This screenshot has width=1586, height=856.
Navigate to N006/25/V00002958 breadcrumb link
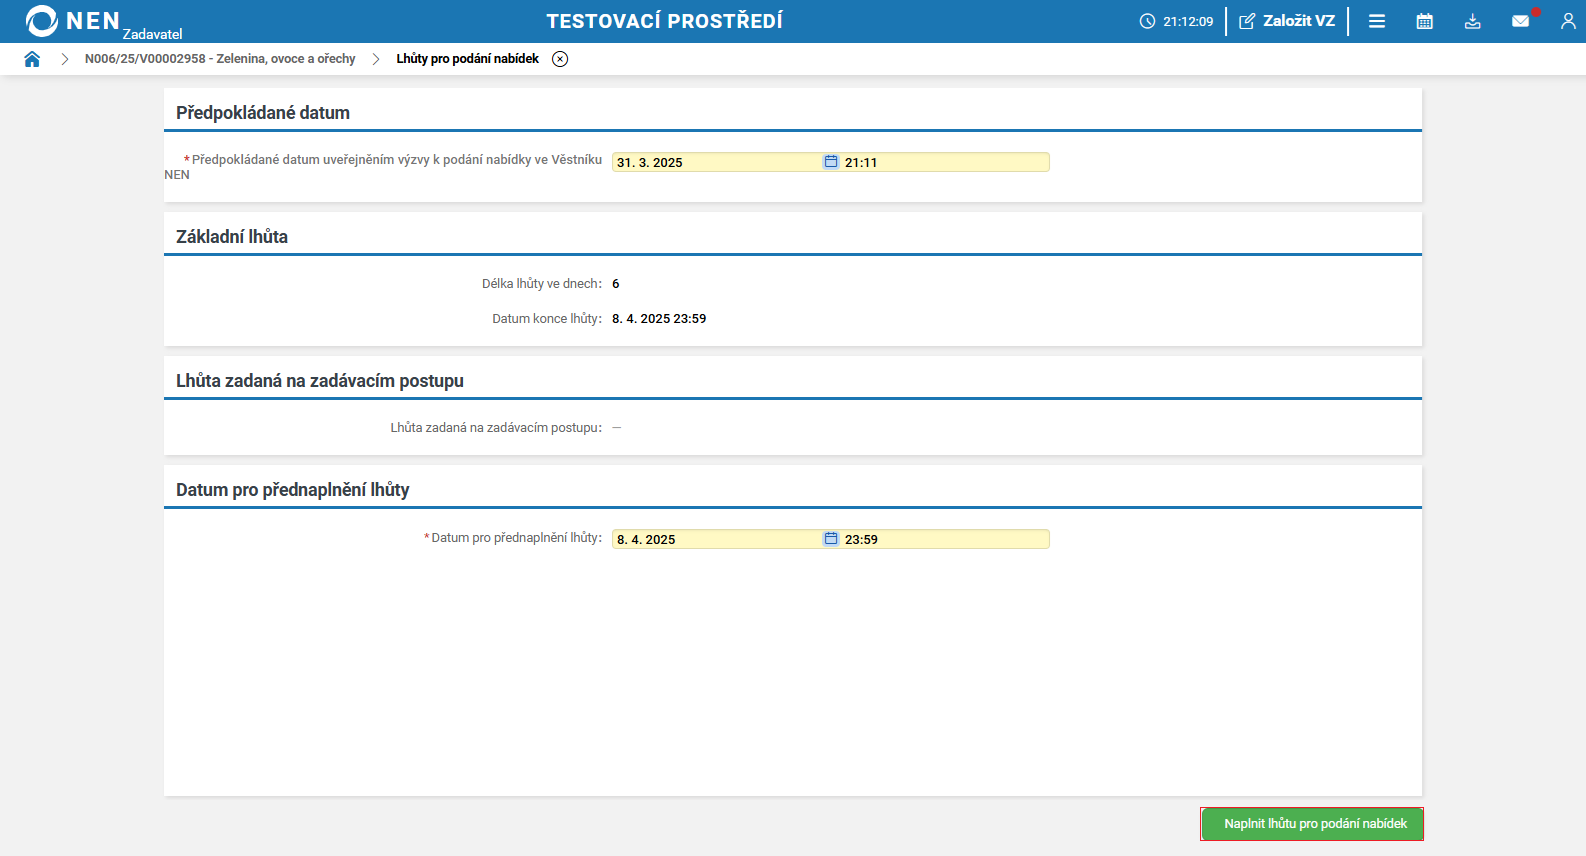pos(220,59)
